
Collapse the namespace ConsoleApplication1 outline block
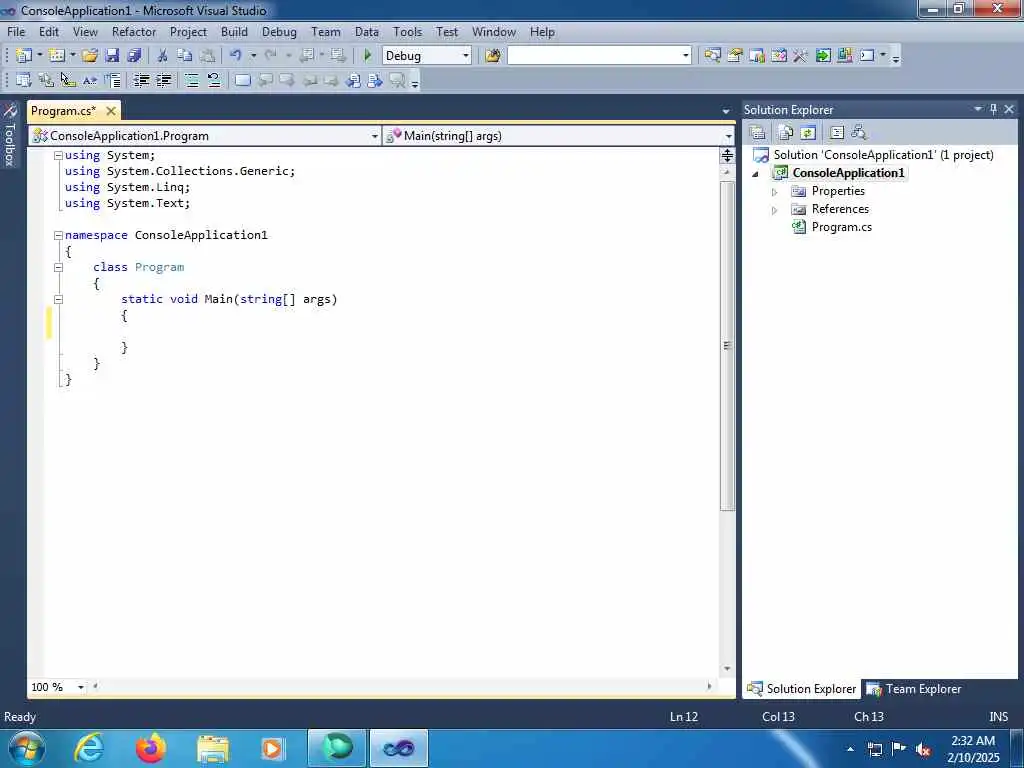(58, 235)
